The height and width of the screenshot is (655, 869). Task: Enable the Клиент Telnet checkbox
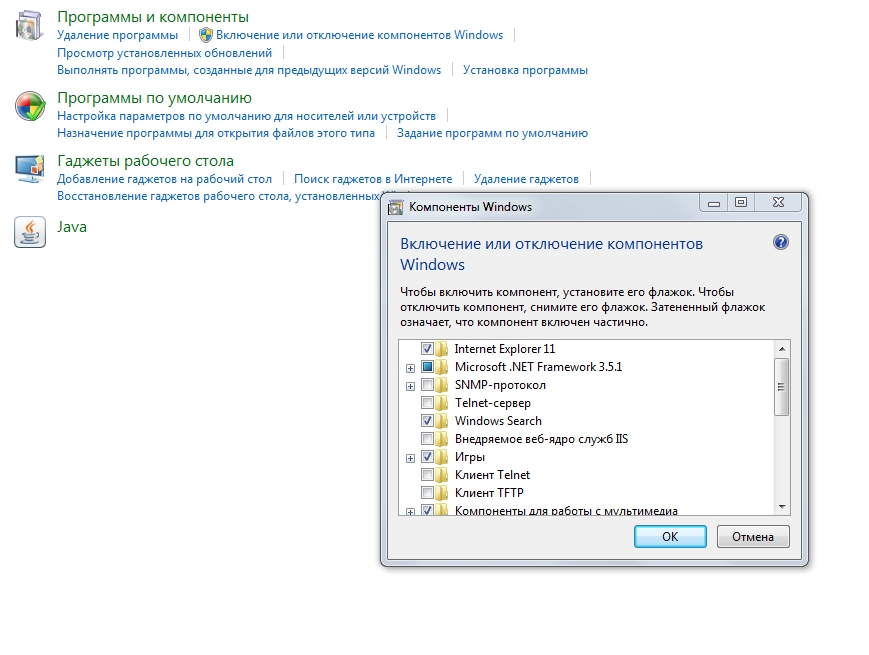pos(427,475)
